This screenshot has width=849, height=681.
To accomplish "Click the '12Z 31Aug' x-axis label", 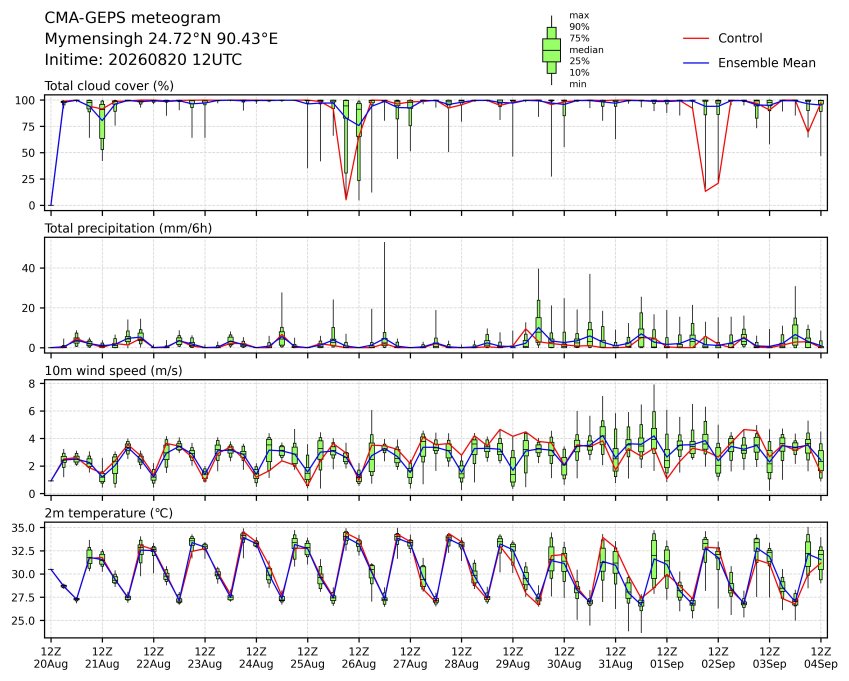I will pyautogui.click(x=616, y=658).
